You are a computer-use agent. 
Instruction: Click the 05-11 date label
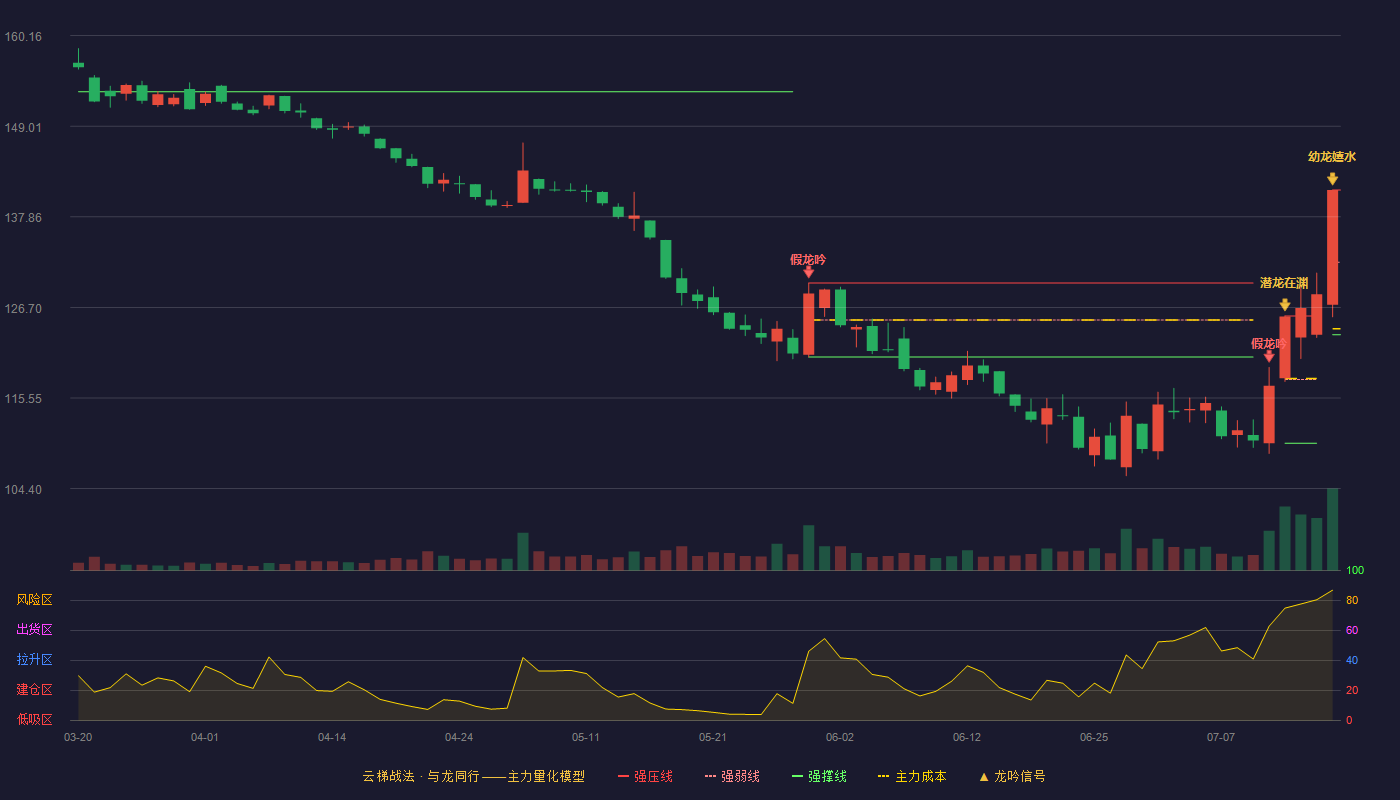(x=586, y=737)
